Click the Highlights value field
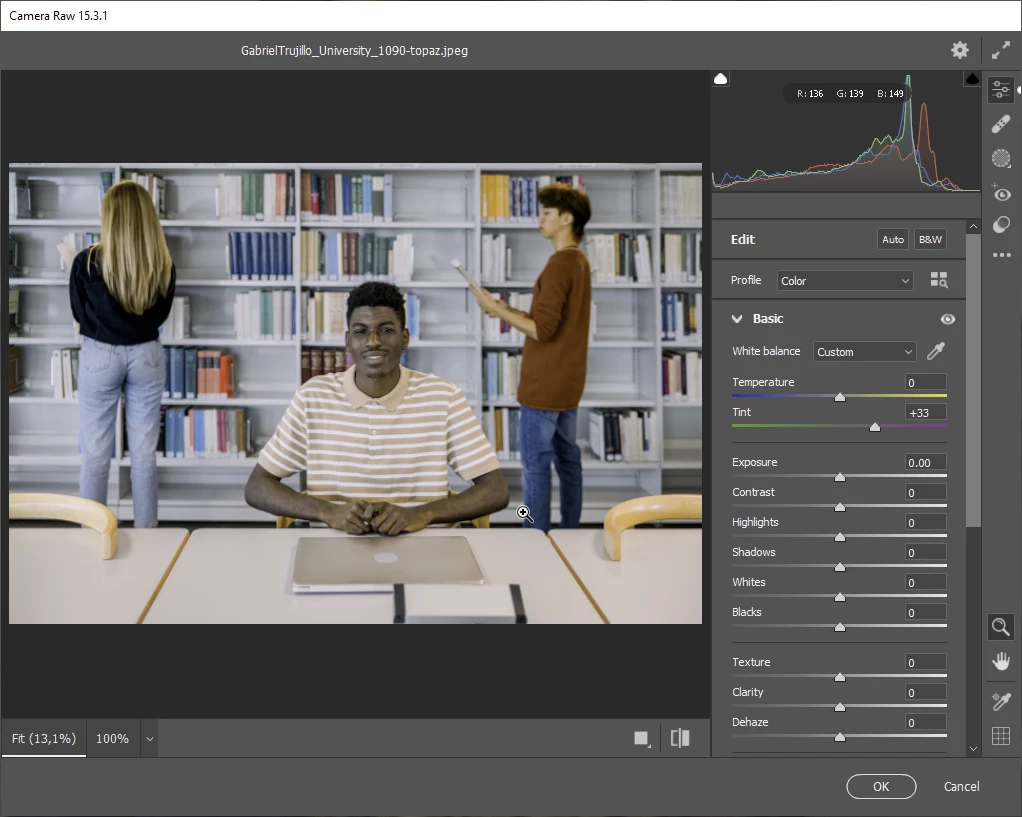 (x=925, y=522)
